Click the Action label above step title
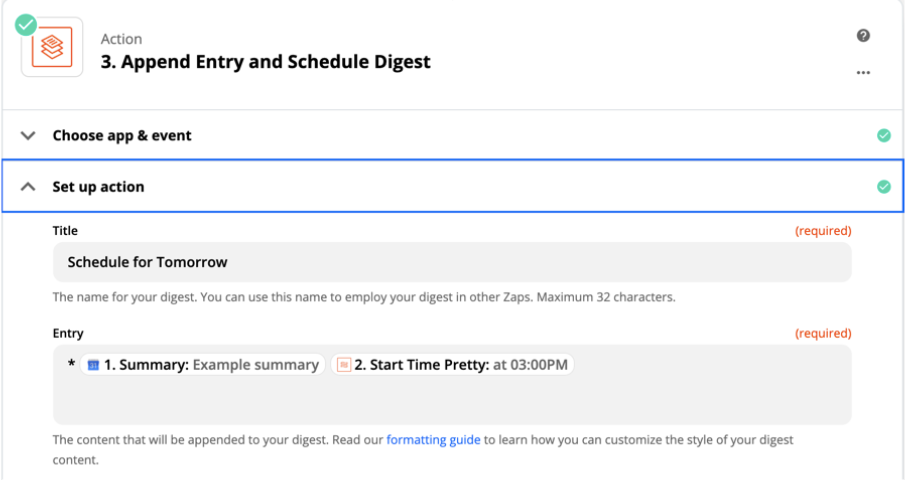The image size is (905, 482). point(121,39)
